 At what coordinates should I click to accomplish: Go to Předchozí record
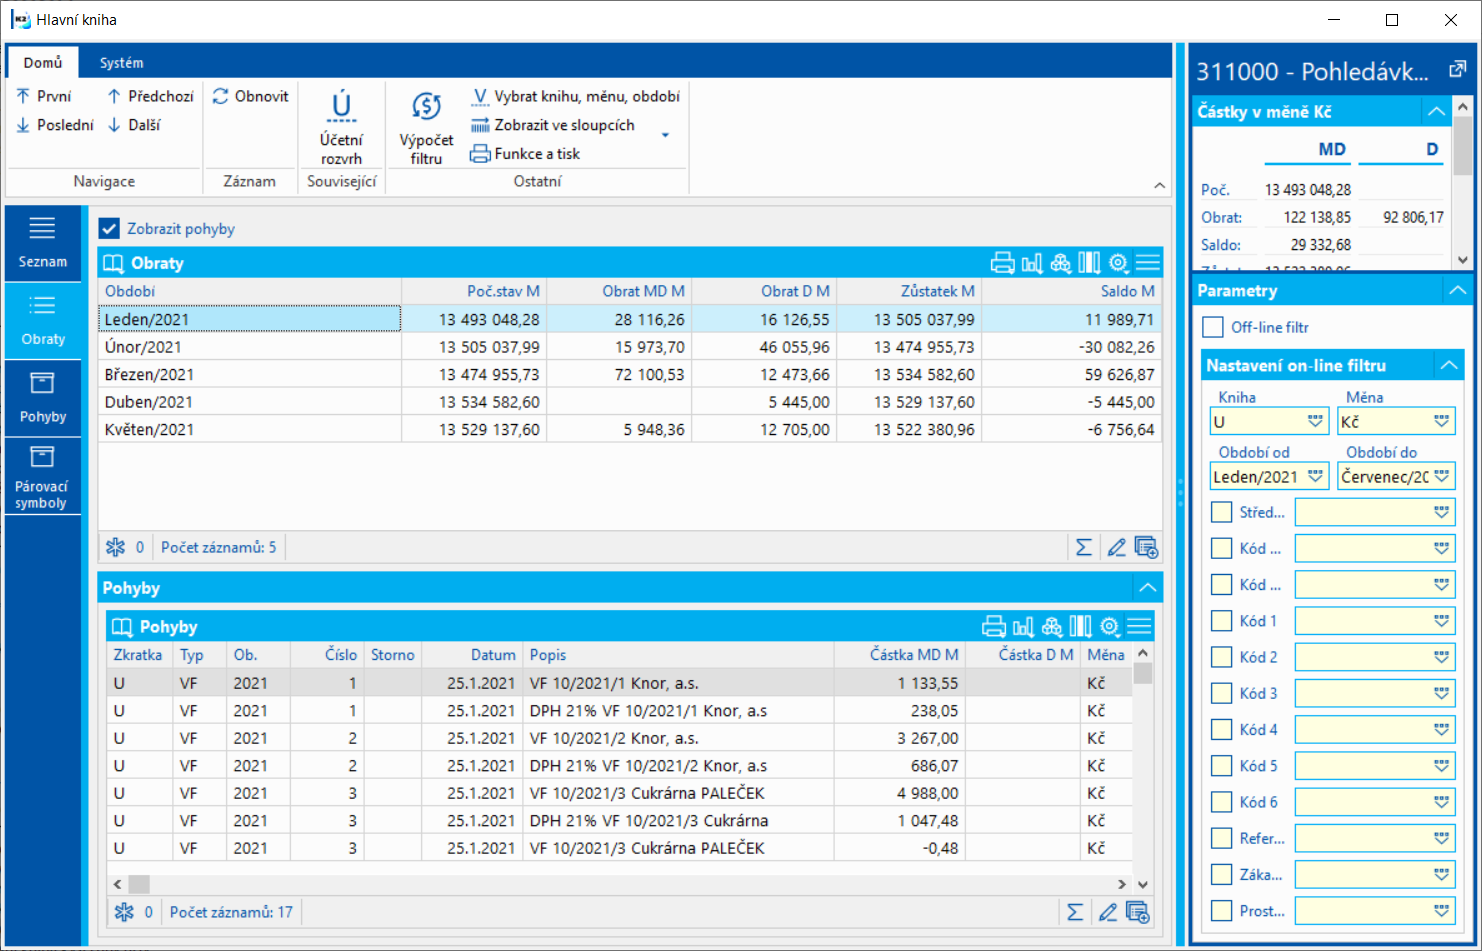(x=150, y=96)
